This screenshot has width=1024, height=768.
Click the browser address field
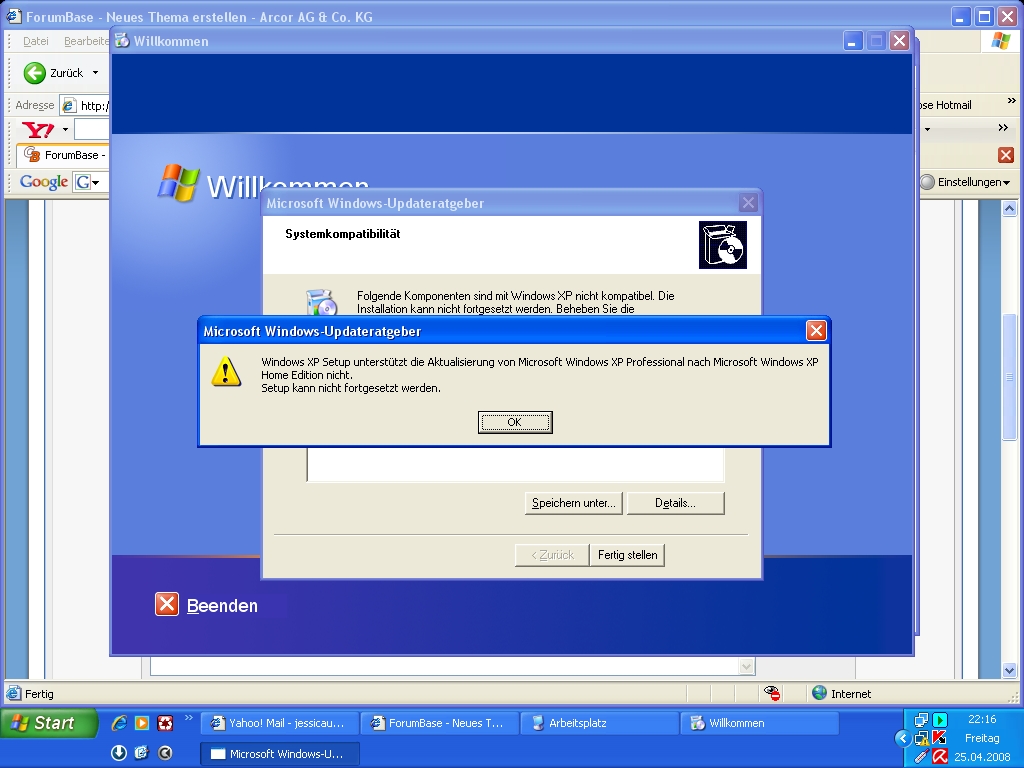pos(85,105)
